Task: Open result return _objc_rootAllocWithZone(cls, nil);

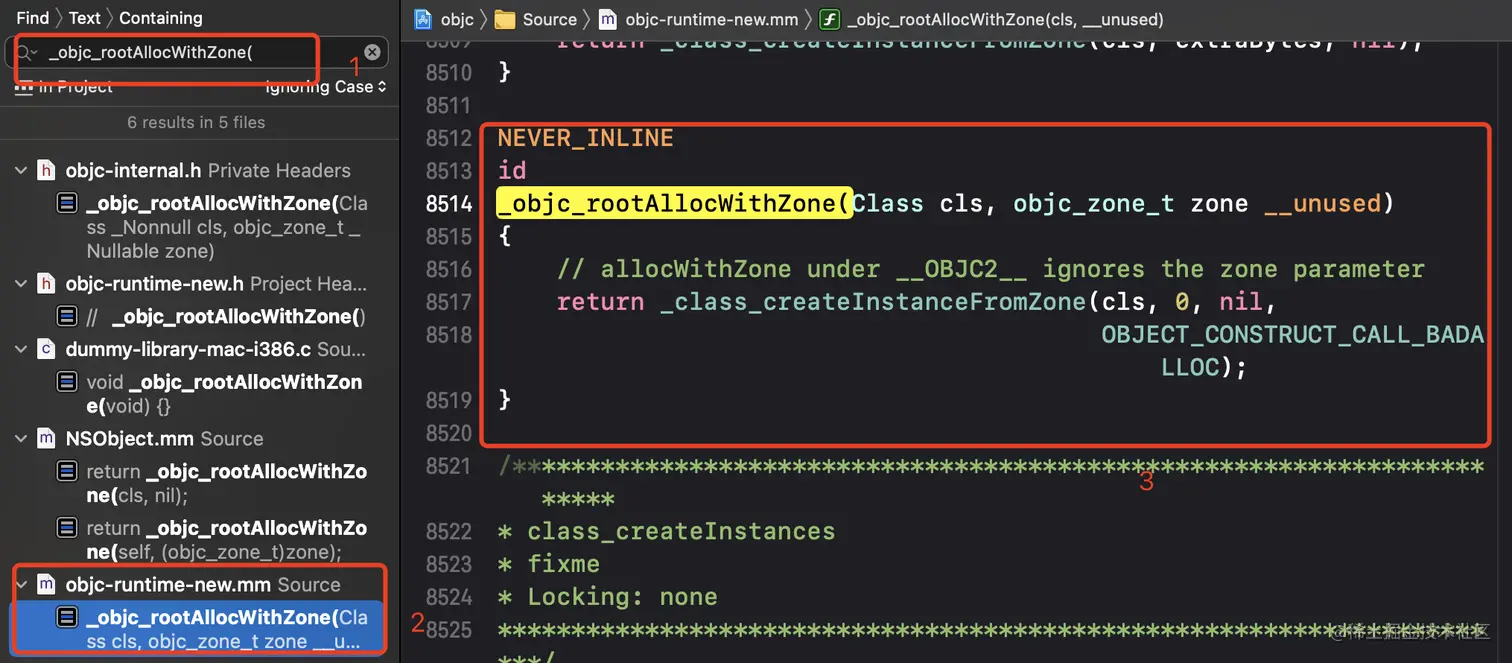Action: click(227, 483)
